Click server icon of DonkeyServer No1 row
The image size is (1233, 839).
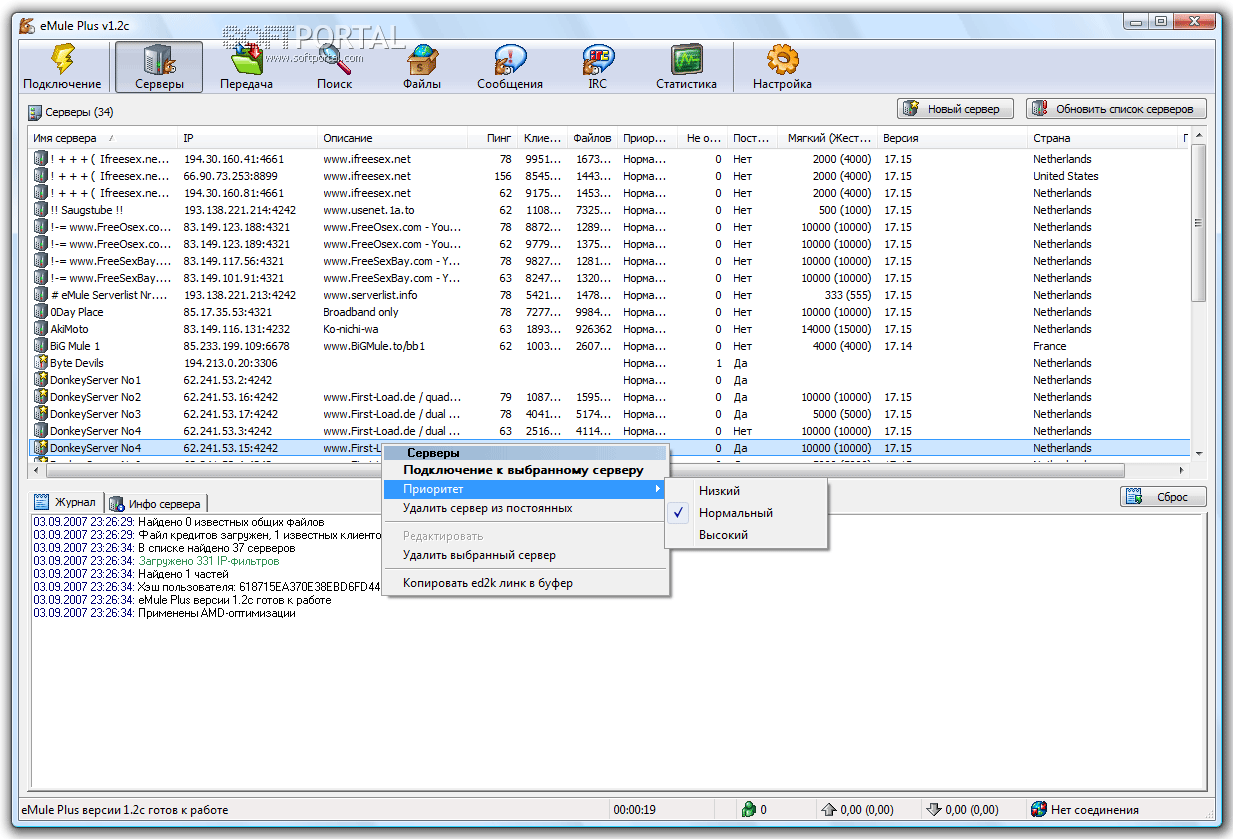(41, 380)
